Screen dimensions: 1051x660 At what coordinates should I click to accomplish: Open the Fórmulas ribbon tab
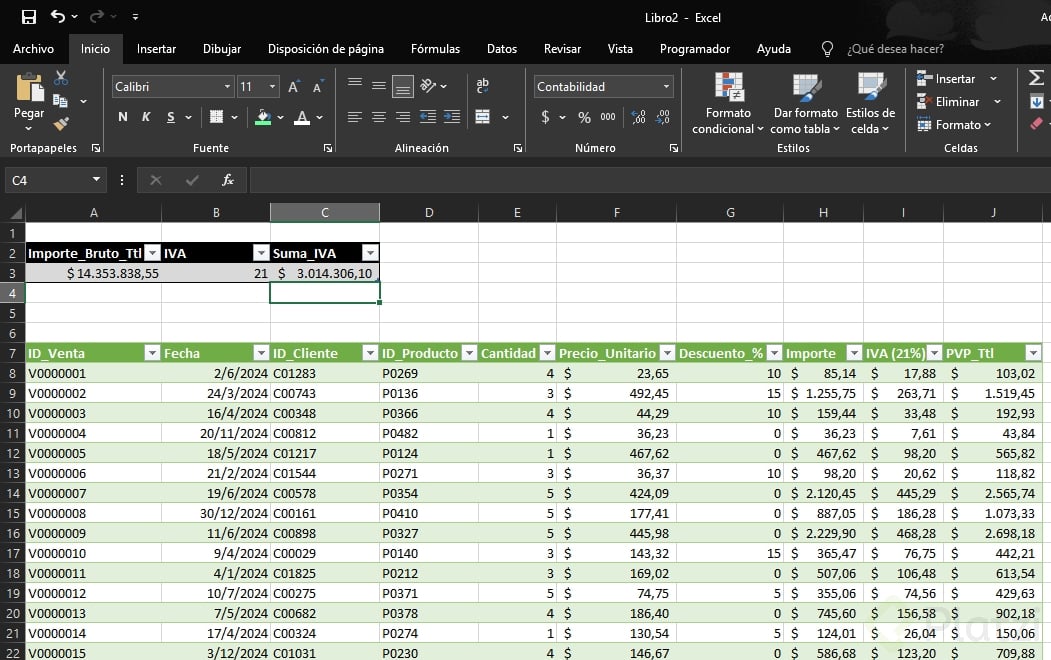click(x=435, y=49)
